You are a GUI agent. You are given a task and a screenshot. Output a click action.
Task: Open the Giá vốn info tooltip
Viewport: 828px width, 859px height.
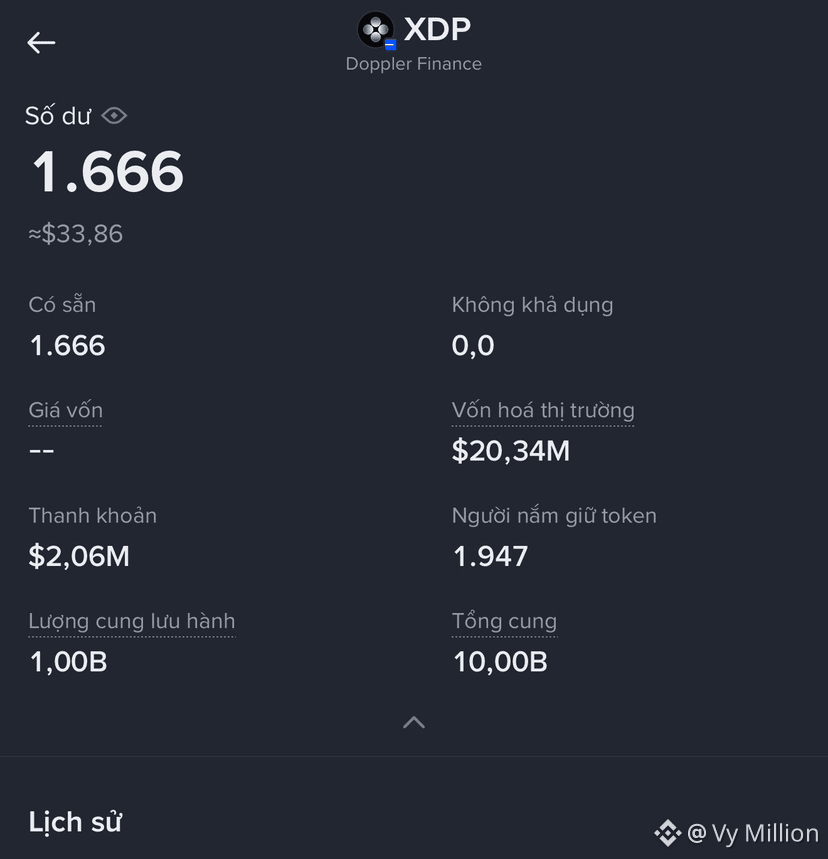coord(65,410)
